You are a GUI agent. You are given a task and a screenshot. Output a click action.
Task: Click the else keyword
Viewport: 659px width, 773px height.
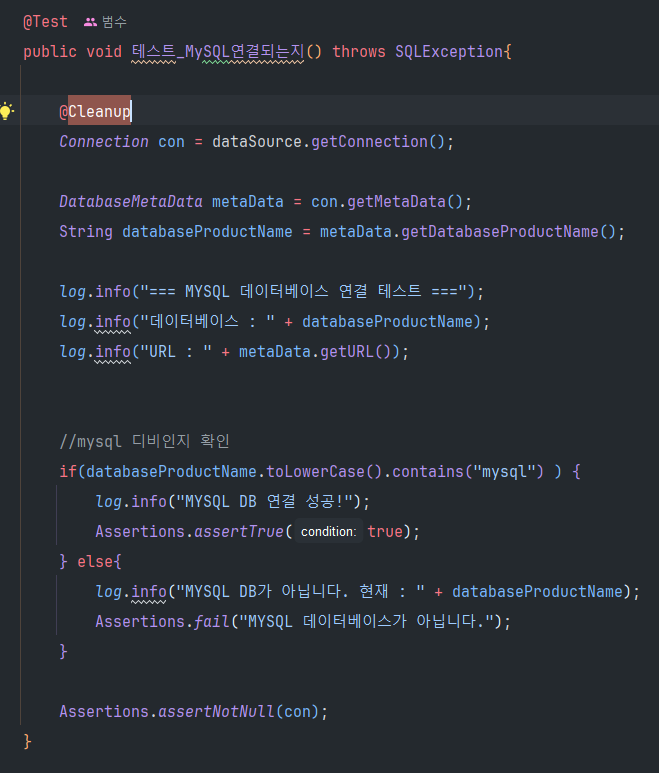point(95,561)
